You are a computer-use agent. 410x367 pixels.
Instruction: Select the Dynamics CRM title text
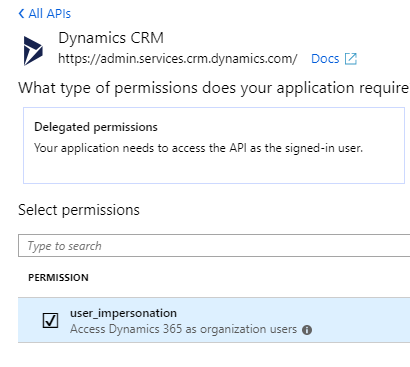[111, 38]
